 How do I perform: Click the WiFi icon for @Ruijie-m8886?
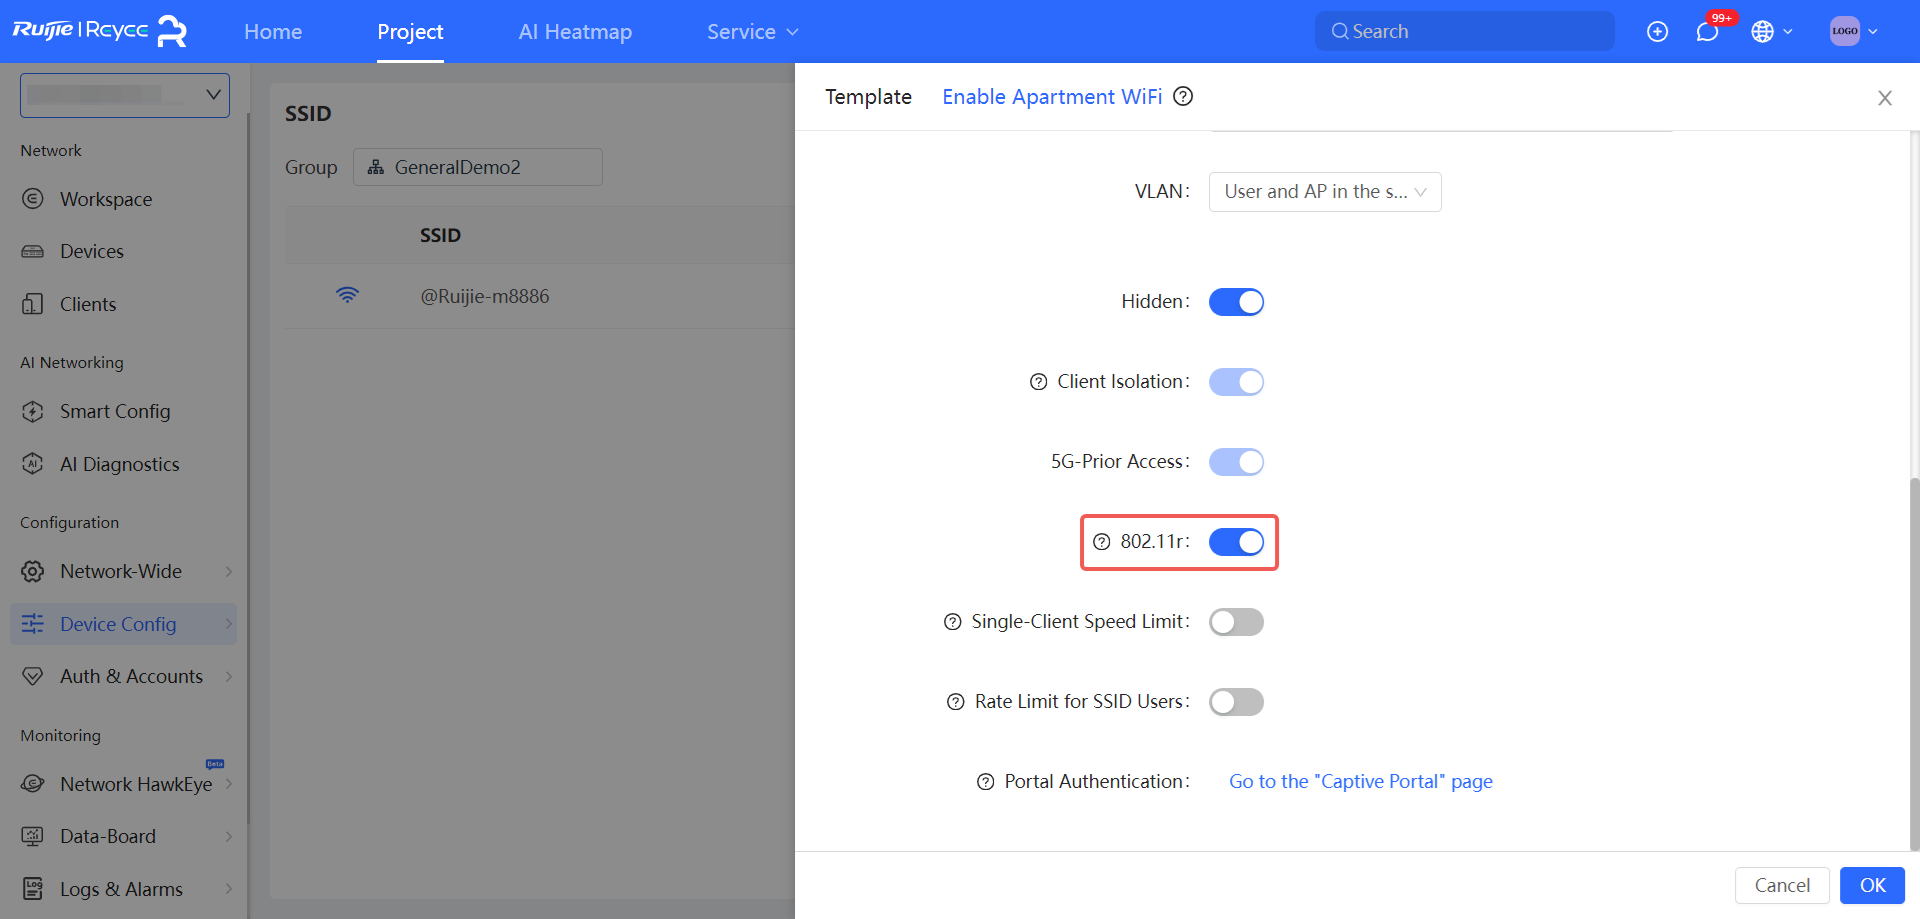pos(347,296)
